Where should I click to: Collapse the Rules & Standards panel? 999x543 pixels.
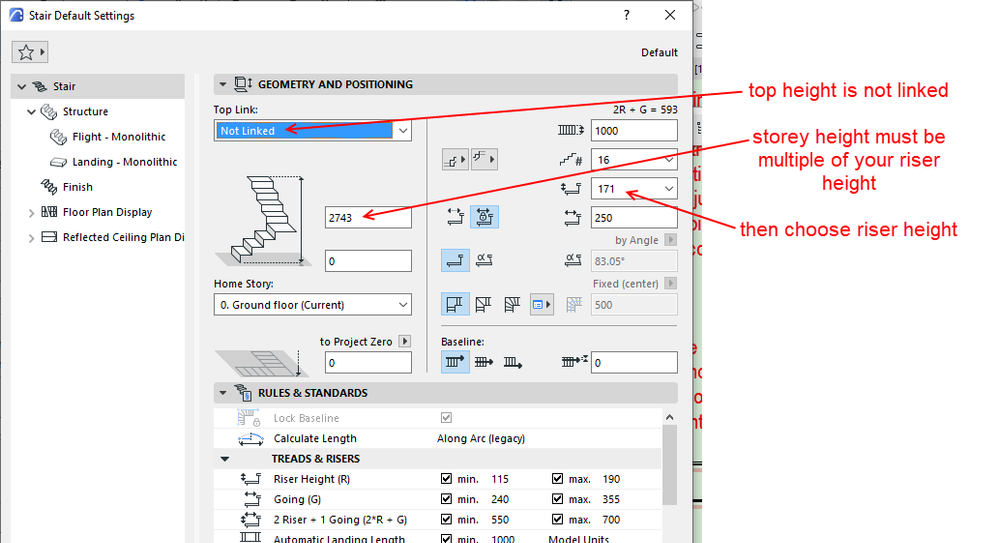coord(222,393)
